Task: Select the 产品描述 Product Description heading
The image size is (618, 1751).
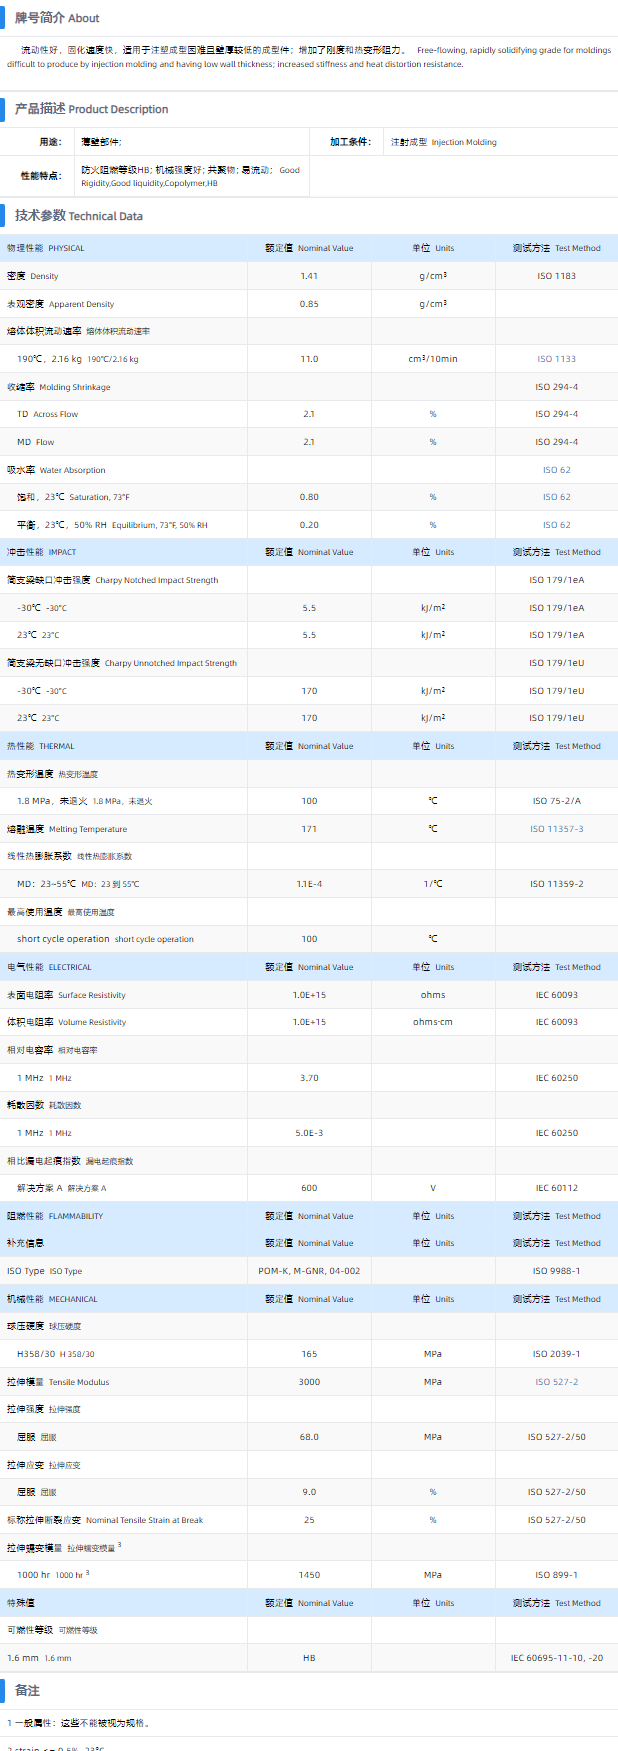Action: click(91, 109)
